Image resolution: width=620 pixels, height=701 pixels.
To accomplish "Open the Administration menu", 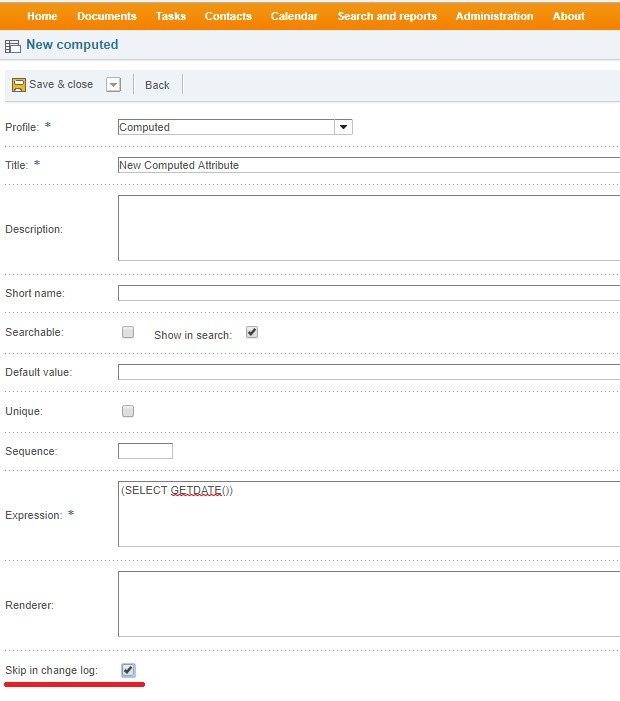I will pos(494,16).
